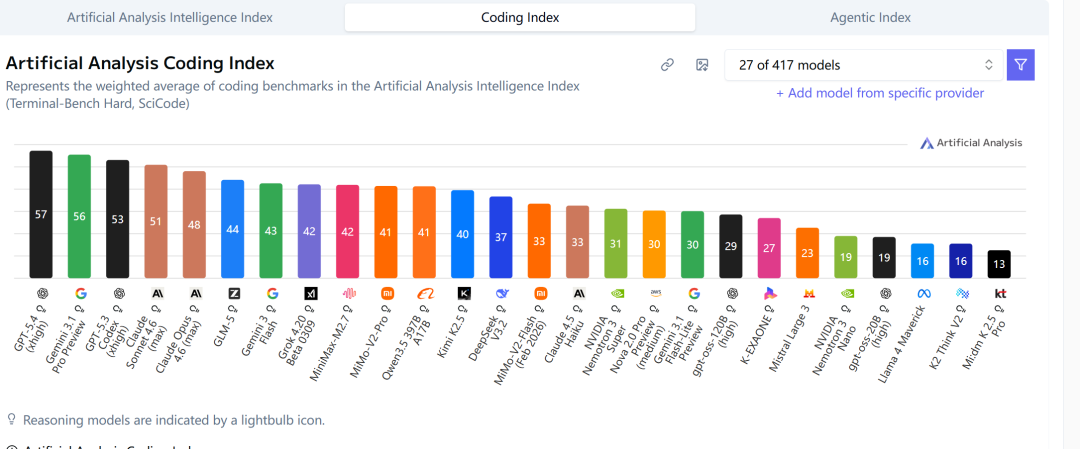Click the Mi:dm K 2.5 Pro bar showing 13
Viewport: 1080px width, 449px height.
[x=999, y=264]
